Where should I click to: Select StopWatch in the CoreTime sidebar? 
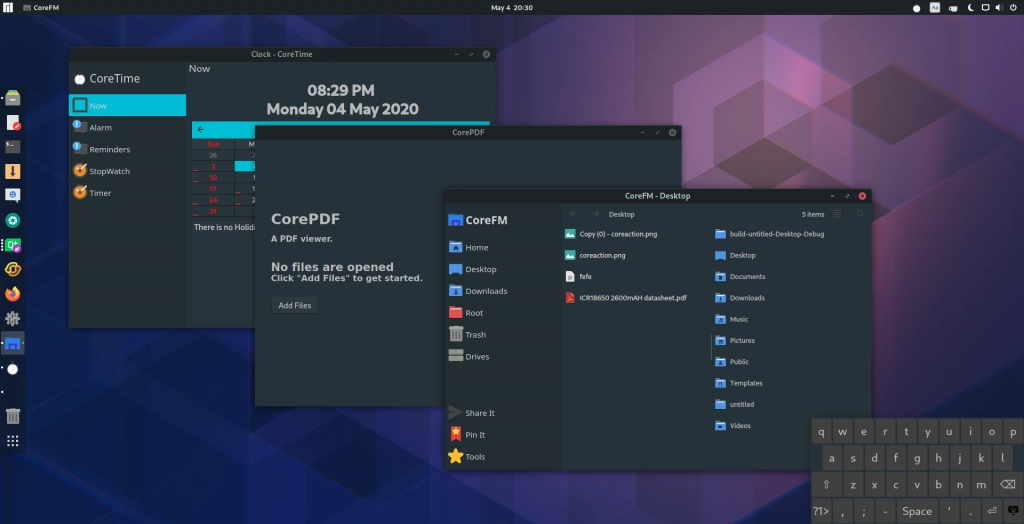point(108,171)
